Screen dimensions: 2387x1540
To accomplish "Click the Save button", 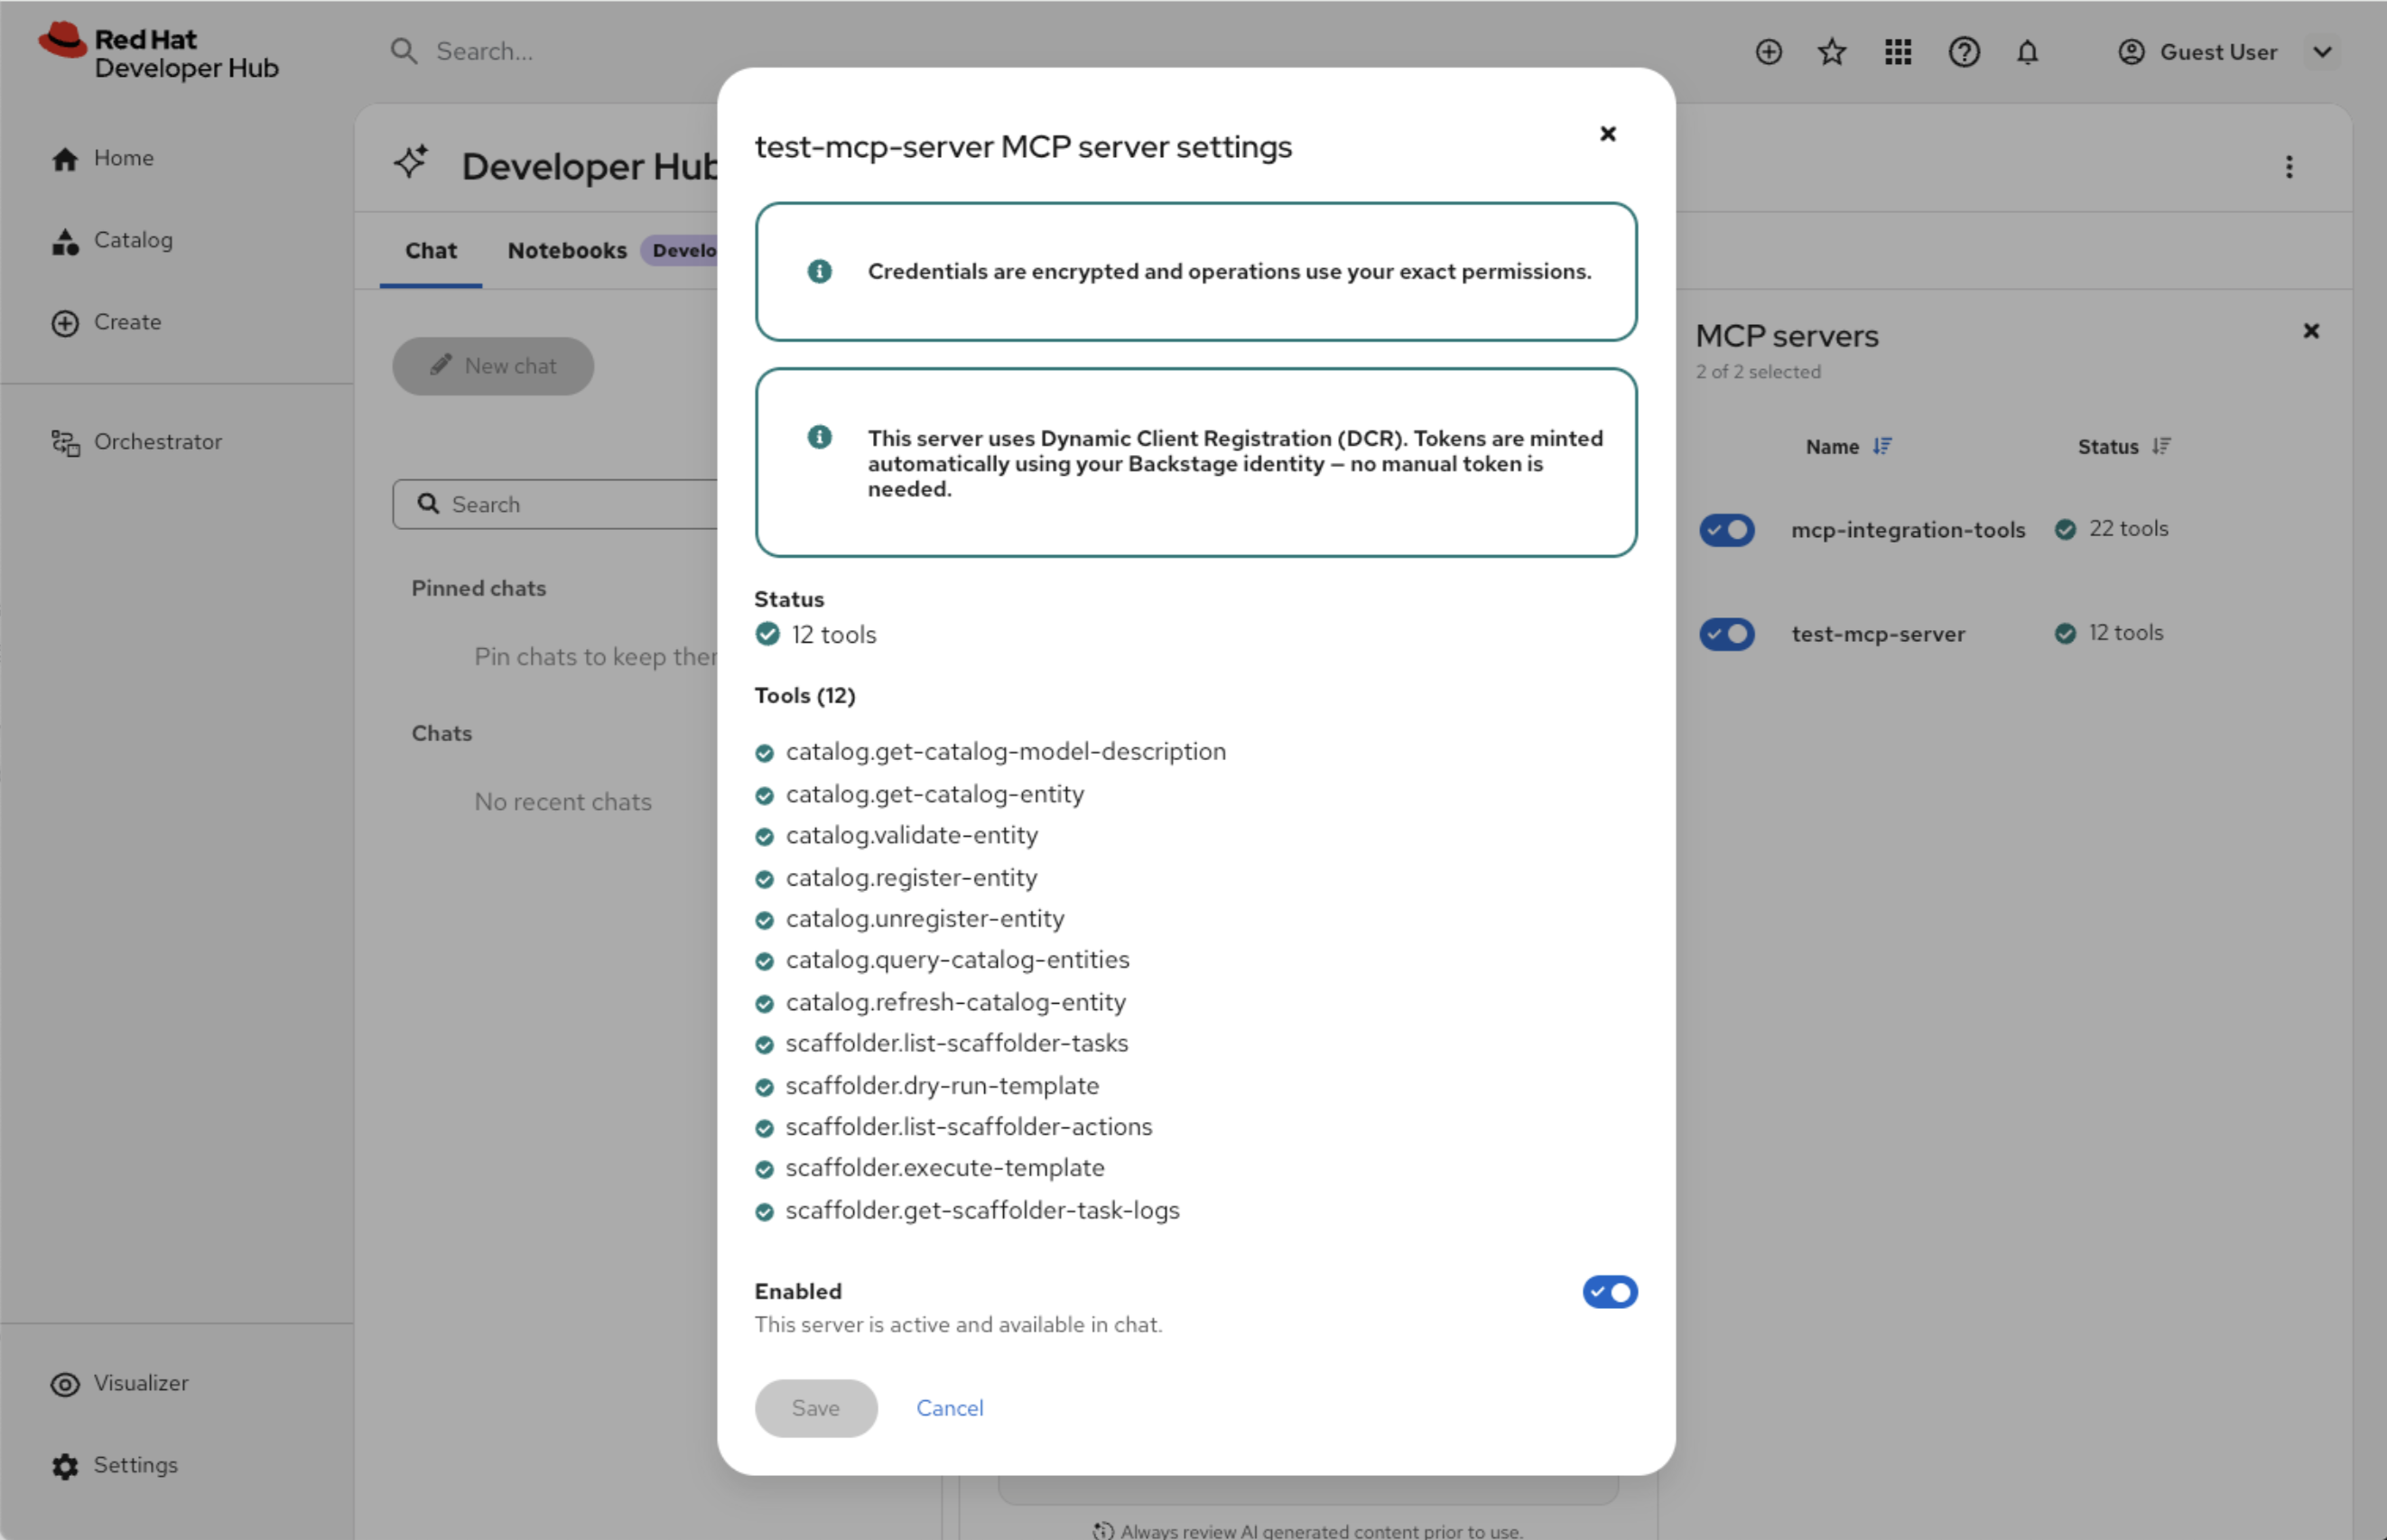I will click(816, 1408).
